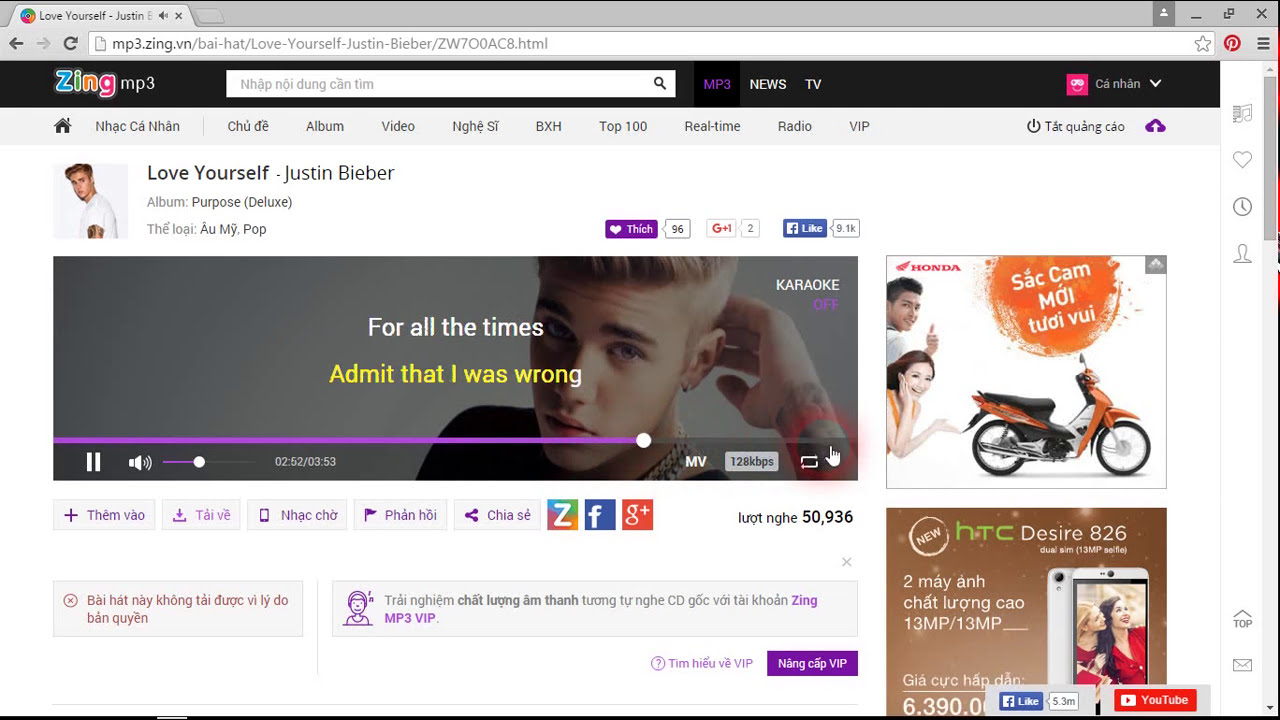Click Justin Bieber song thumbnail
Viewport: 1280px width, 720px height.
tap(90, 201)
